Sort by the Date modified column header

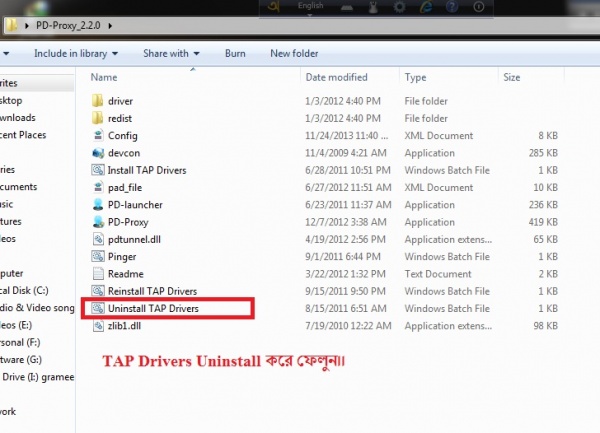(x=336, y=77)
